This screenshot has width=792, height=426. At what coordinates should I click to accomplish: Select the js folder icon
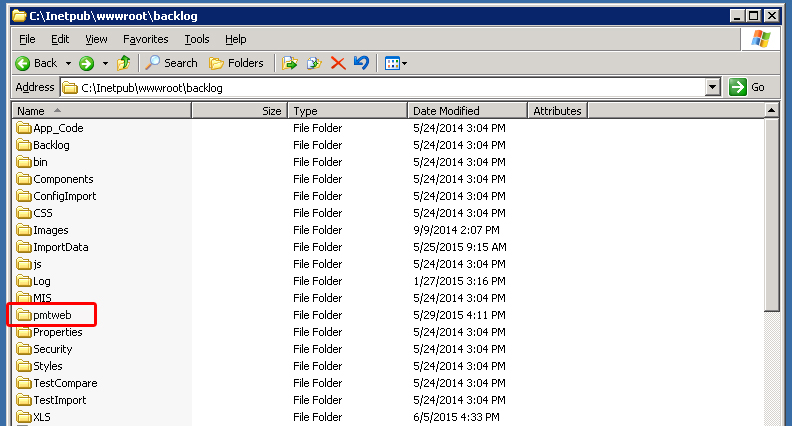point(24,264)
